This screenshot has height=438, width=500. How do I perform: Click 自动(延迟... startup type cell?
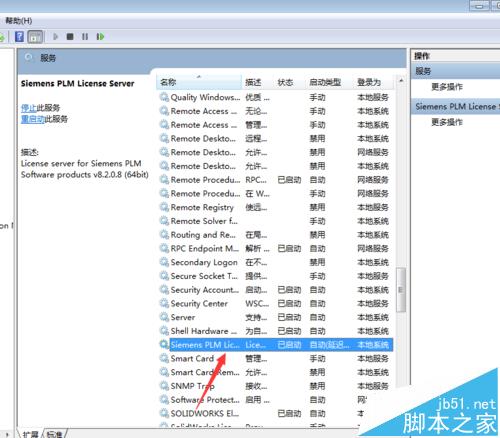coord(329,345)
